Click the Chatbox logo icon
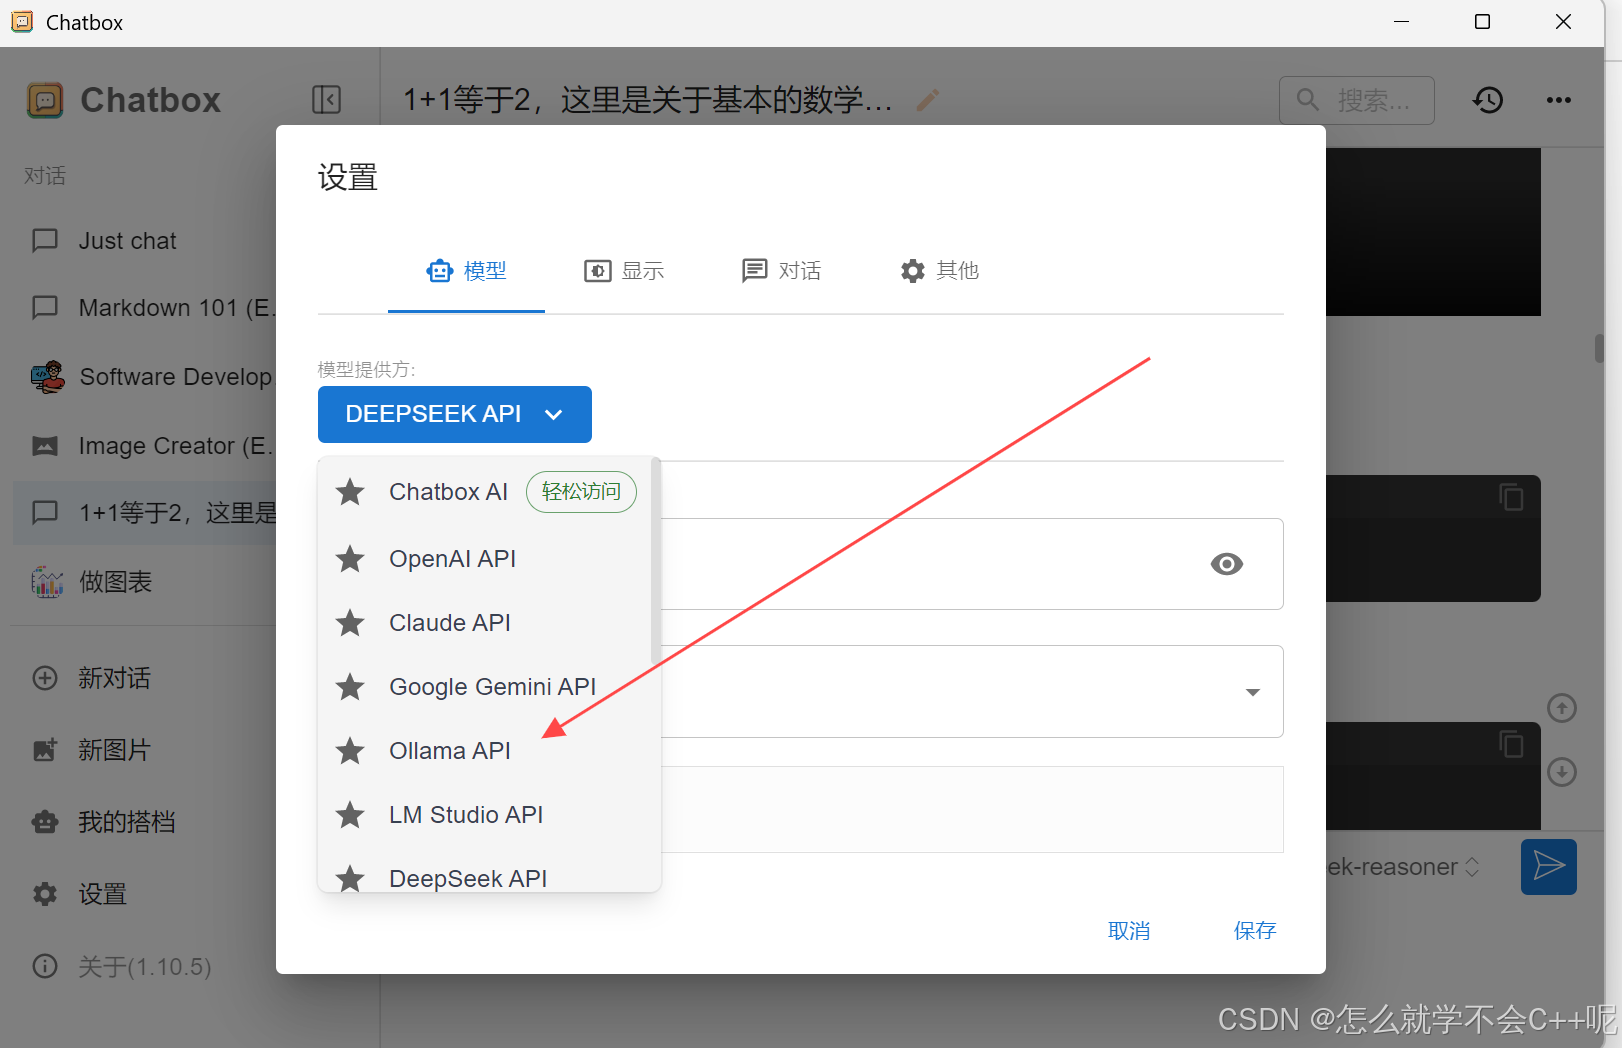 [x=45, y=100]
